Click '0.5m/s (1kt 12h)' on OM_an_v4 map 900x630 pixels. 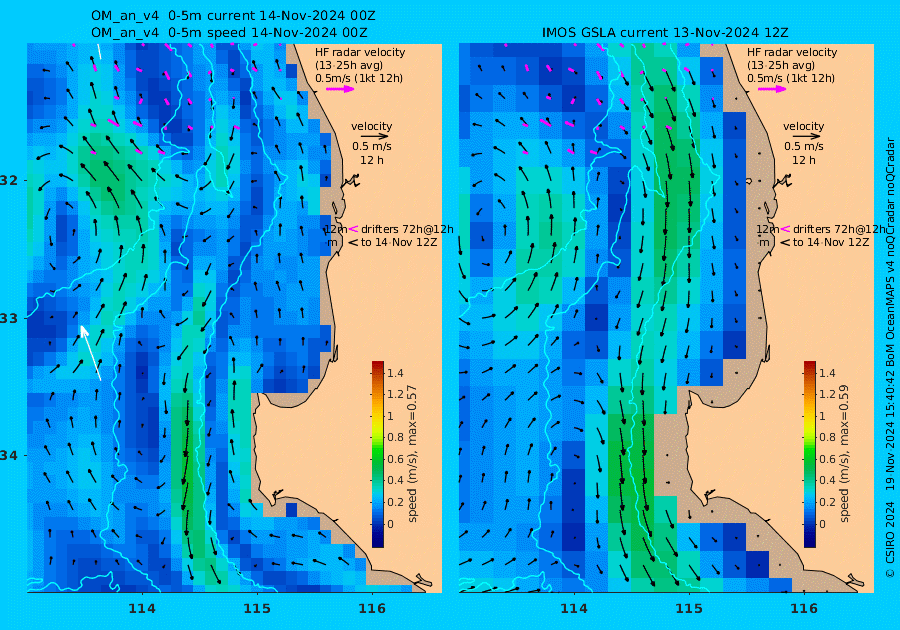359,78
